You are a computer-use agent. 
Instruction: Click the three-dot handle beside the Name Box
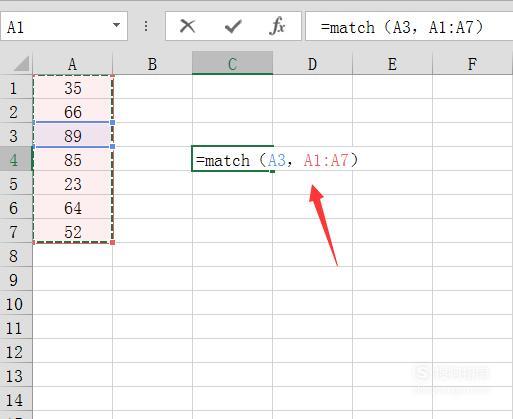[x=146, y=26]
